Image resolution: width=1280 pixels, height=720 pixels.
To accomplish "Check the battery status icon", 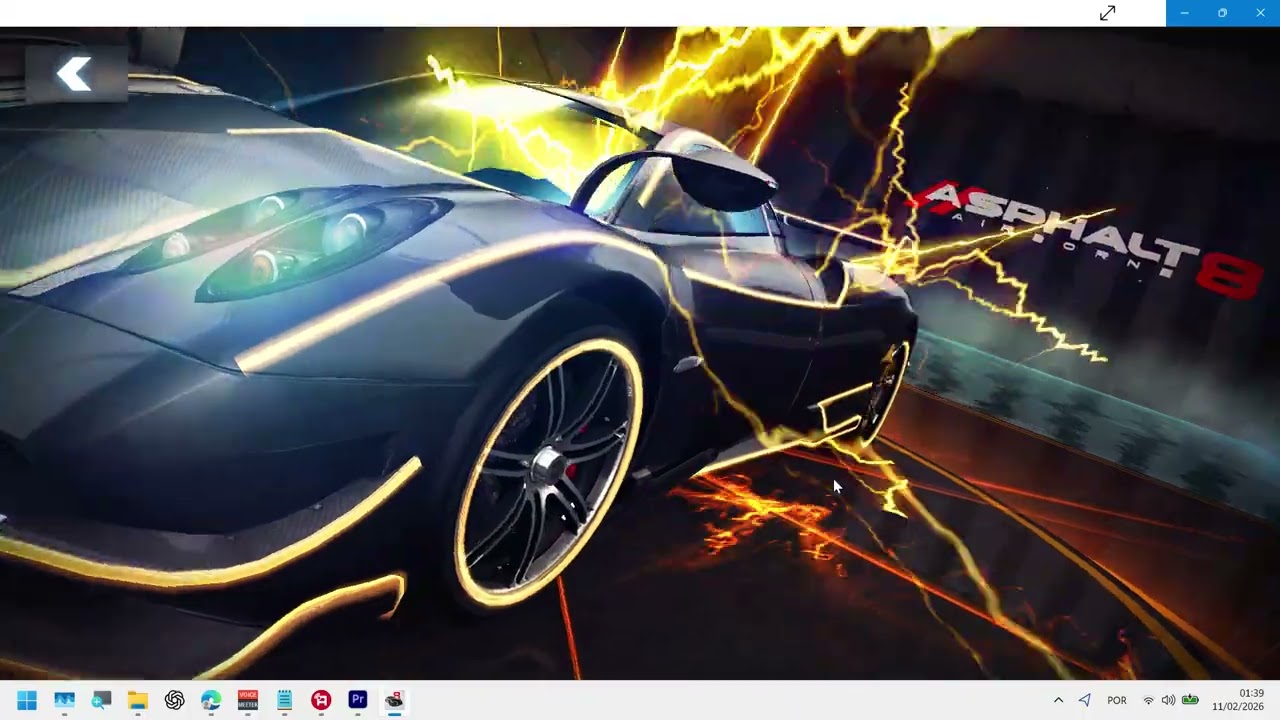I will point(1190,701).
